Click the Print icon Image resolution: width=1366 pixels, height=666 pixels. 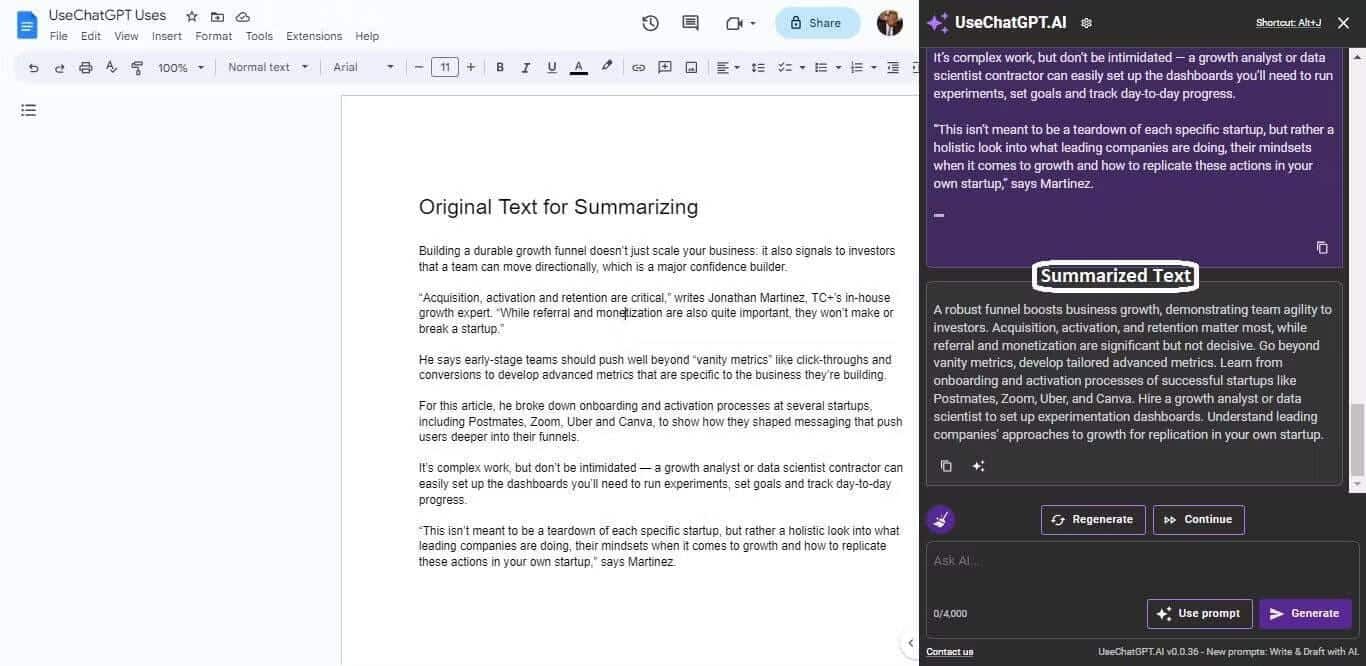click(x=86, y=67)
